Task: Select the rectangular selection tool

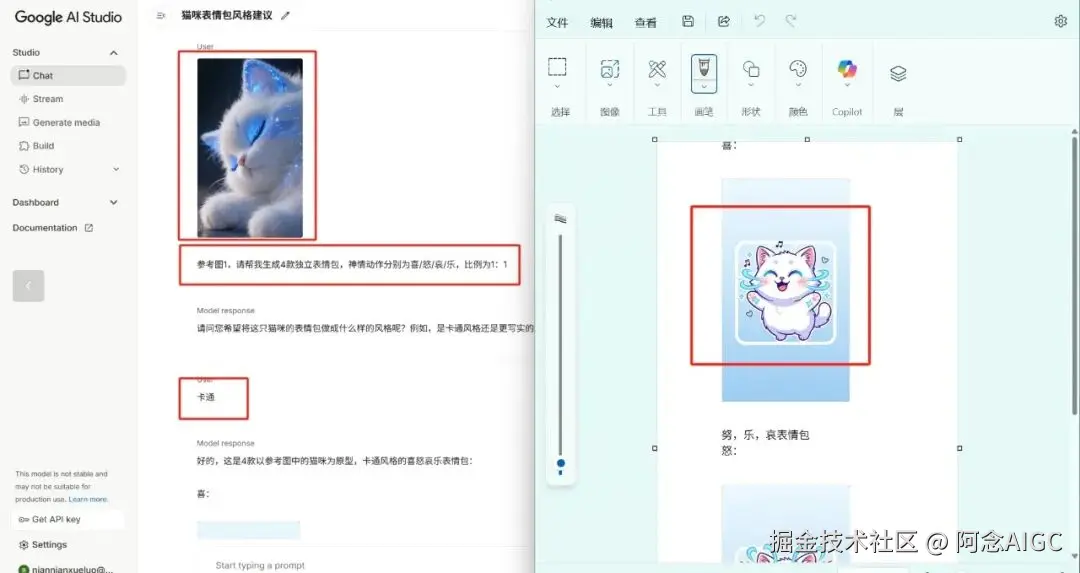Action: coord(557,67)
